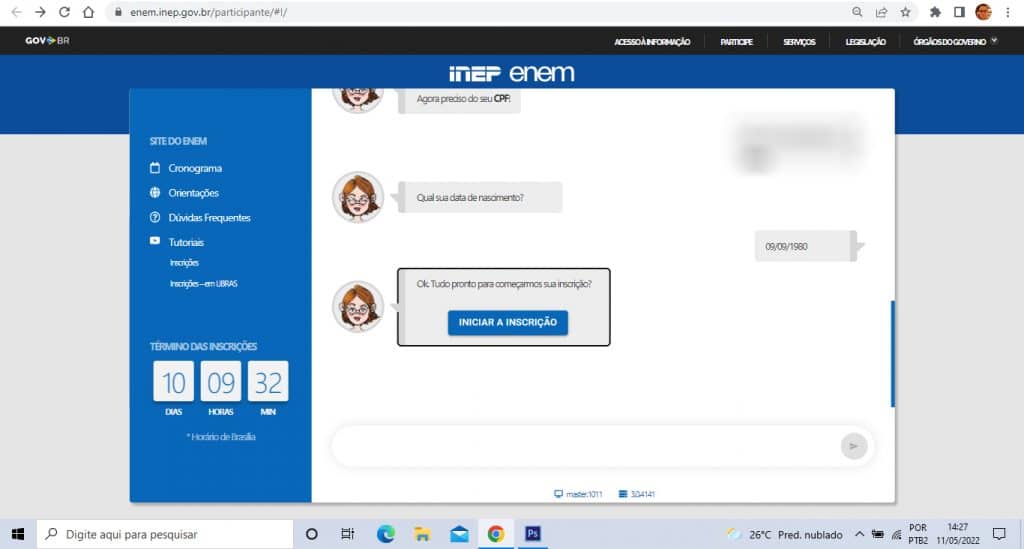
Task: Click the Dúvidas Frequentes question icon
Action: pyautogui.click(x=155, y=217)
